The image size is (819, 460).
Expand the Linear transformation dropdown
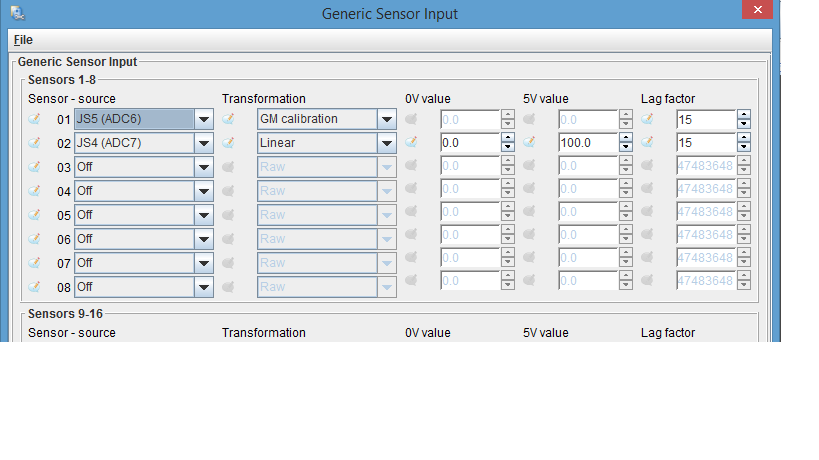click(x=387, y=143)
